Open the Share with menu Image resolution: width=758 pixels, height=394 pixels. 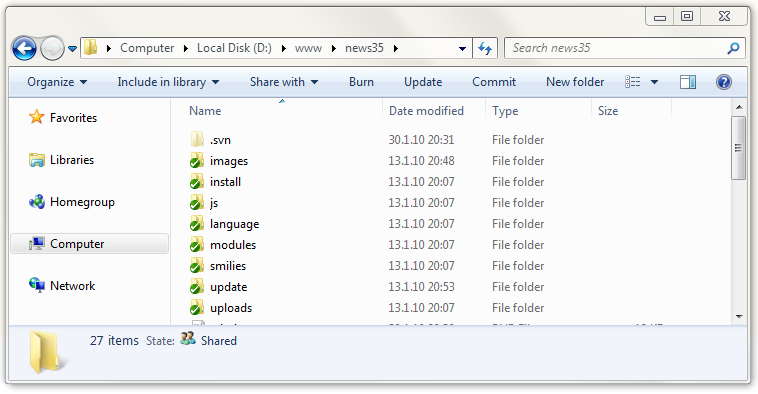[284, 82]
